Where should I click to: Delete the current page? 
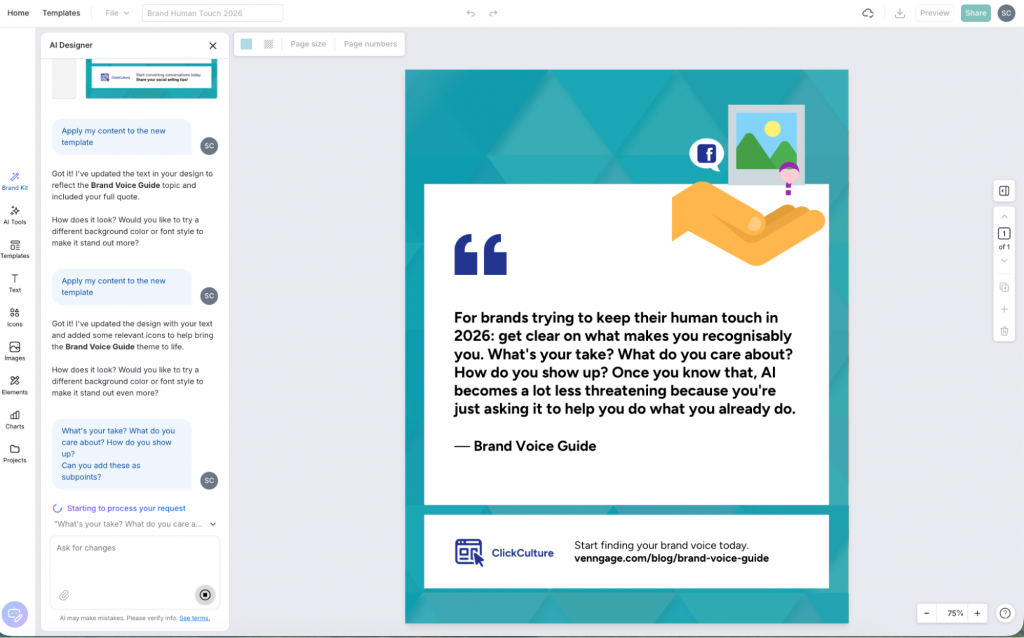click(1004, 331)
